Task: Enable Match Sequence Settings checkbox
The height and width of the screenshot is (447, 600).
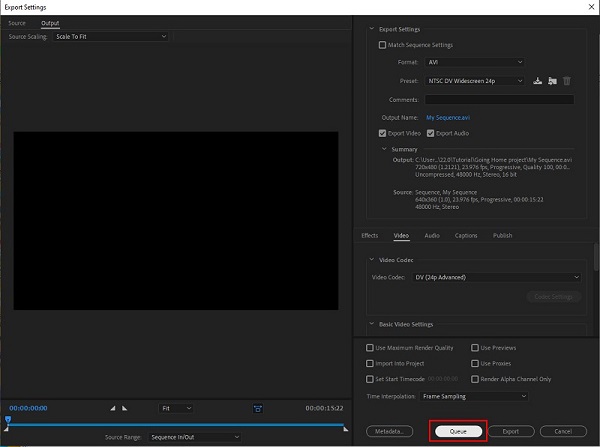Action: [x=382, y=45]
